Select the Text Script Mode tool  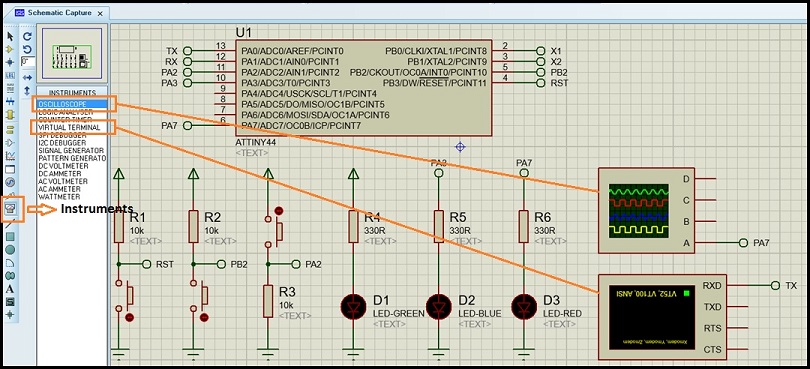10,89
